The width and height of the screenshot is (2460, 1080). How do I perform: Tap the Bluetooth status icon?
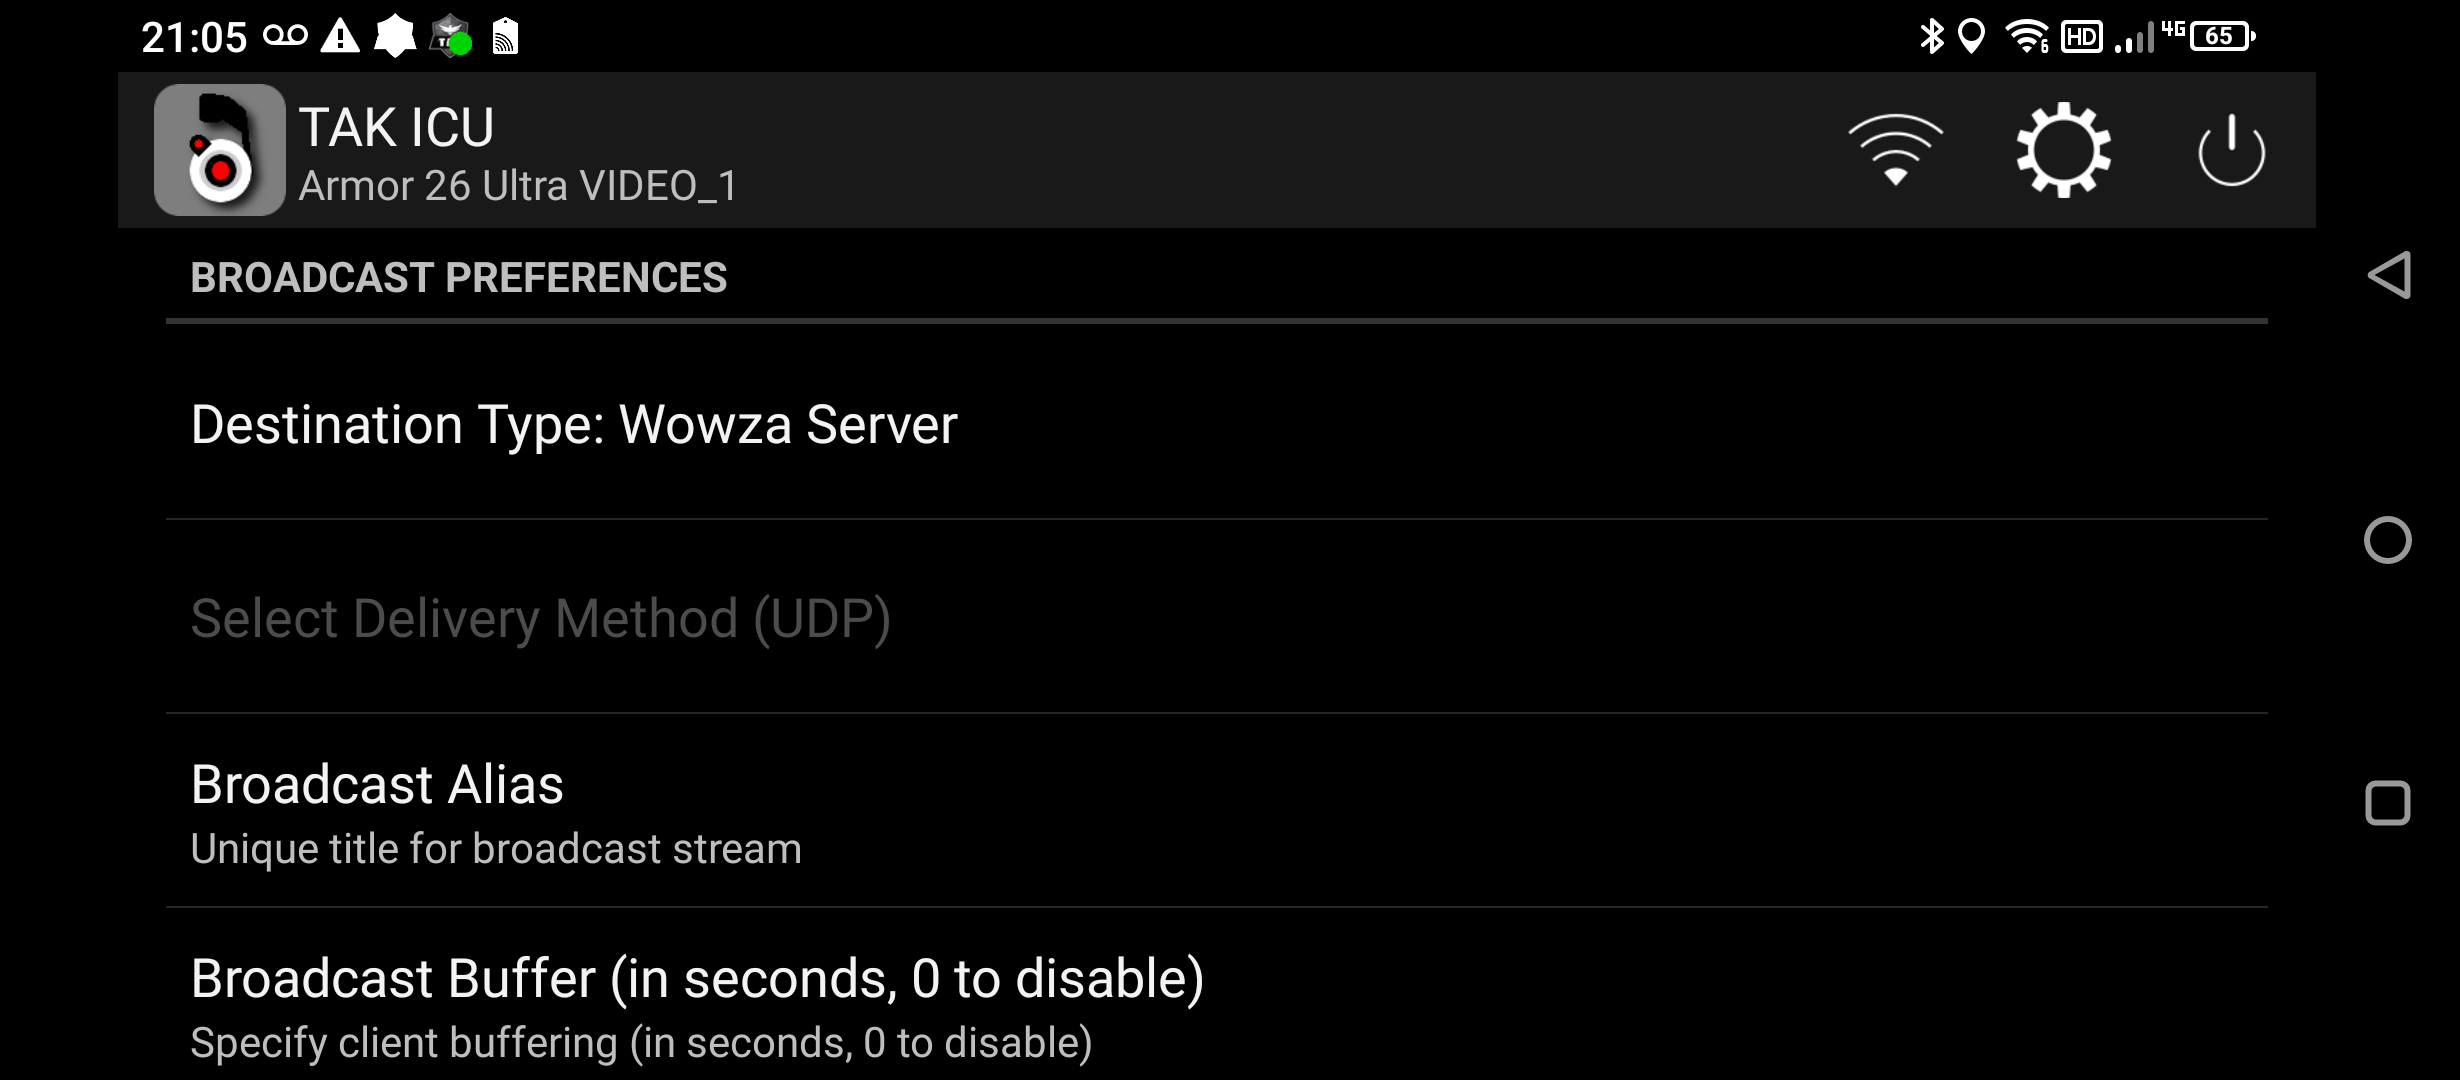(x=1932, y=37)
